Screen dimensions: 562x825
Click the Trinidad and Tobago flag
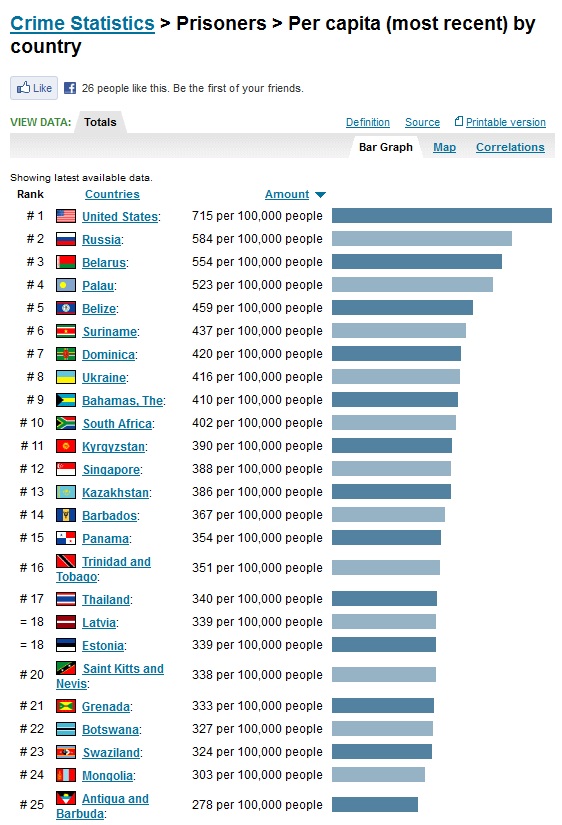pos(66,561)
